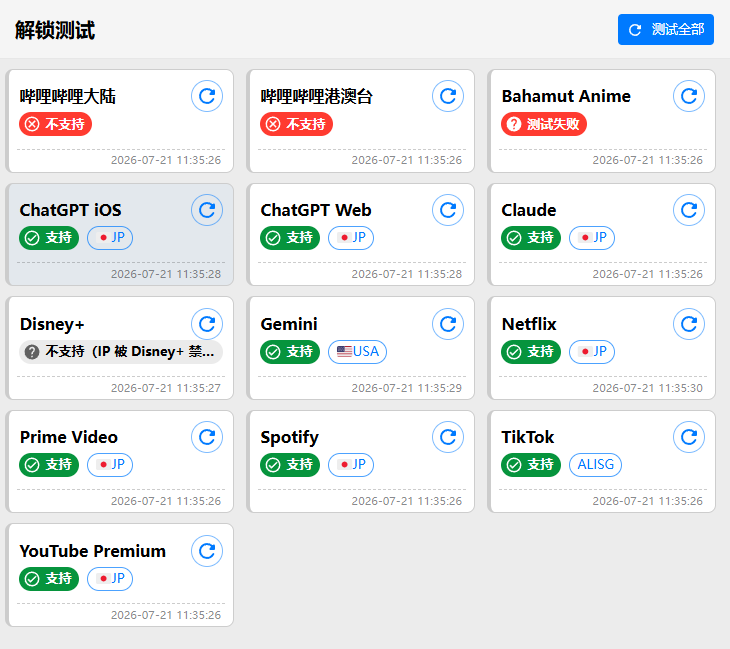This screenshot has height=649, width=730.
Task: Refresh the 哔哩哔哩港澳台 test
Action: (448, 96)
